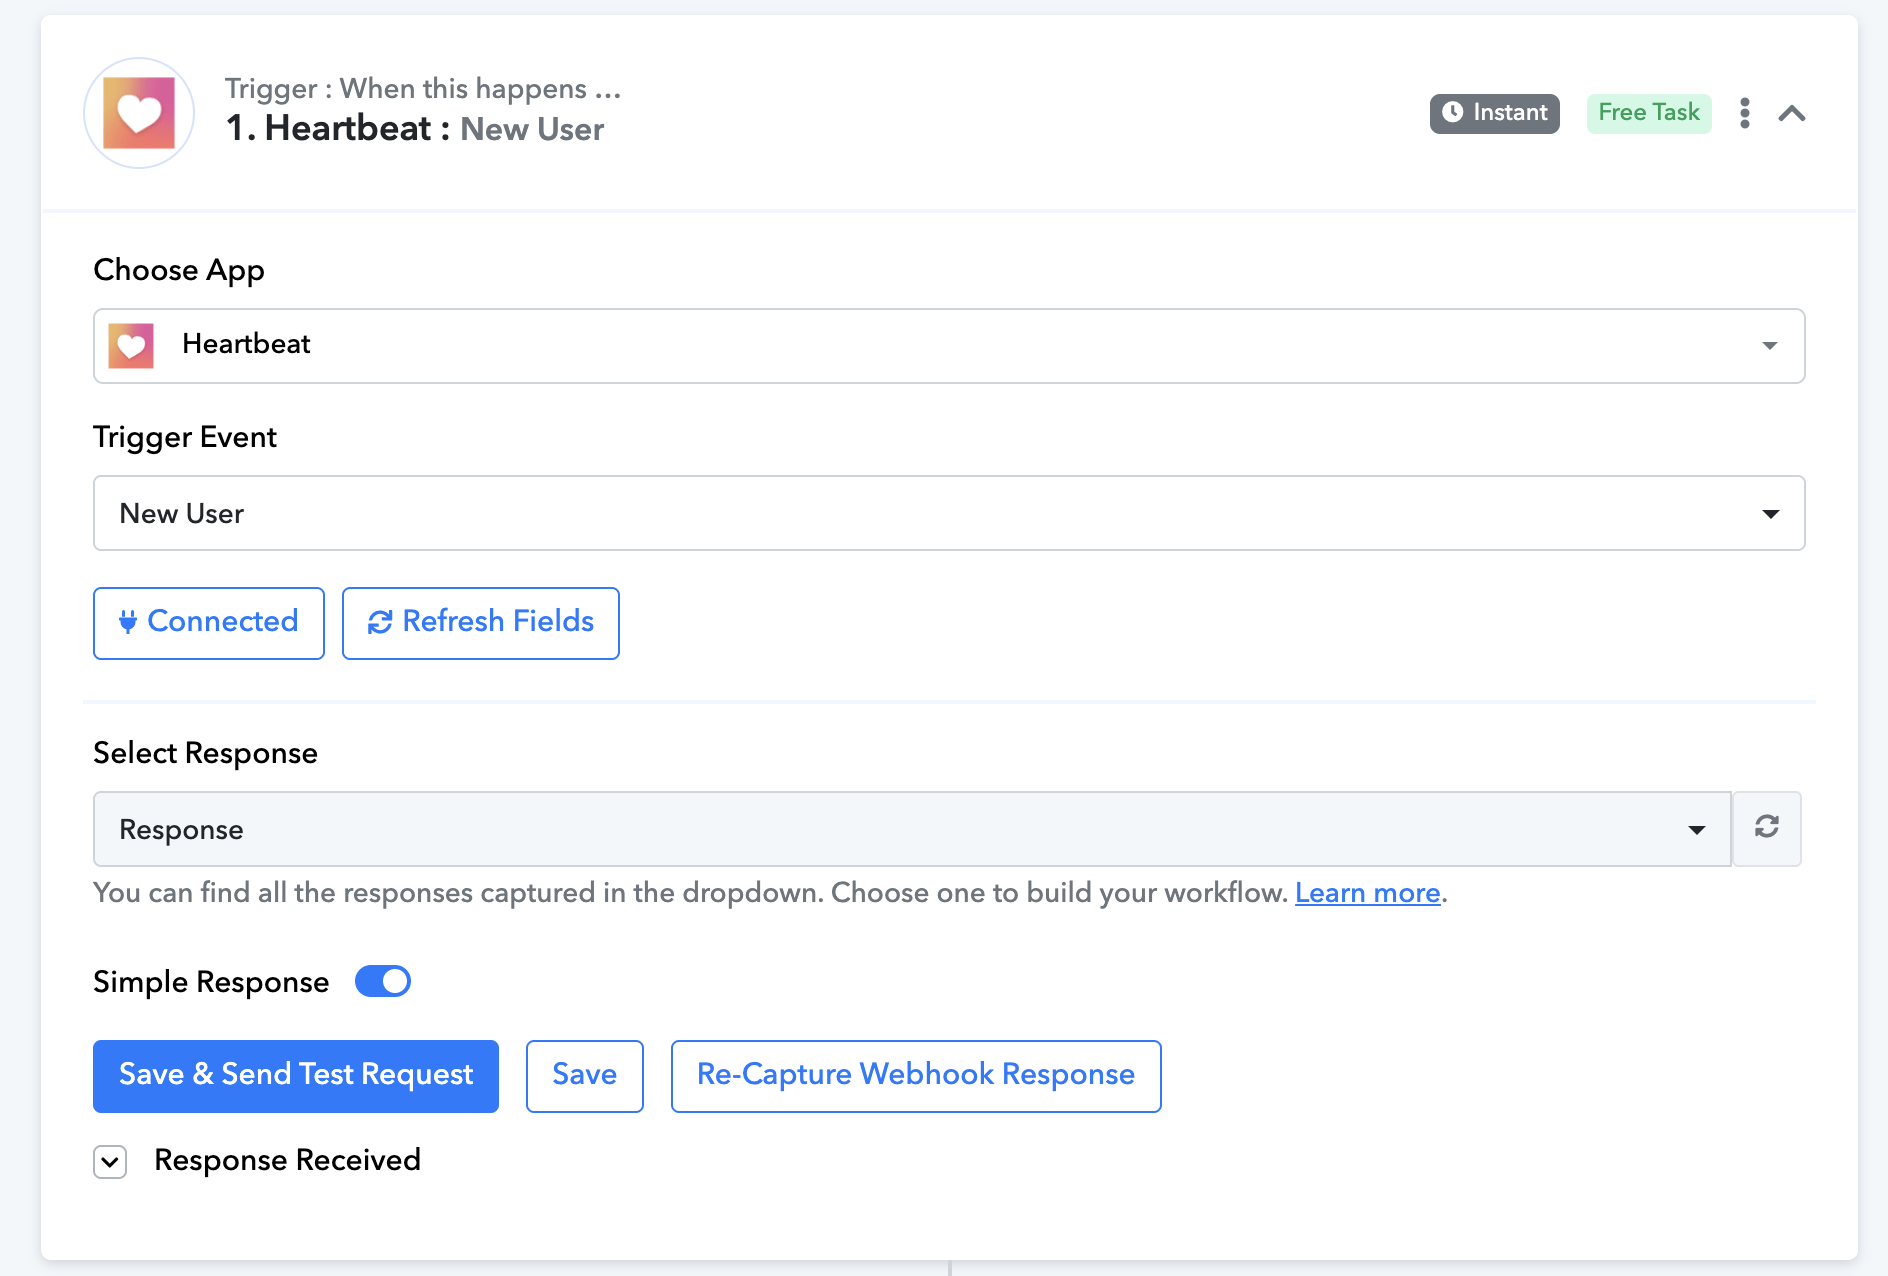Click the Save button
1888x1276 pixels.
point(585,1076)
